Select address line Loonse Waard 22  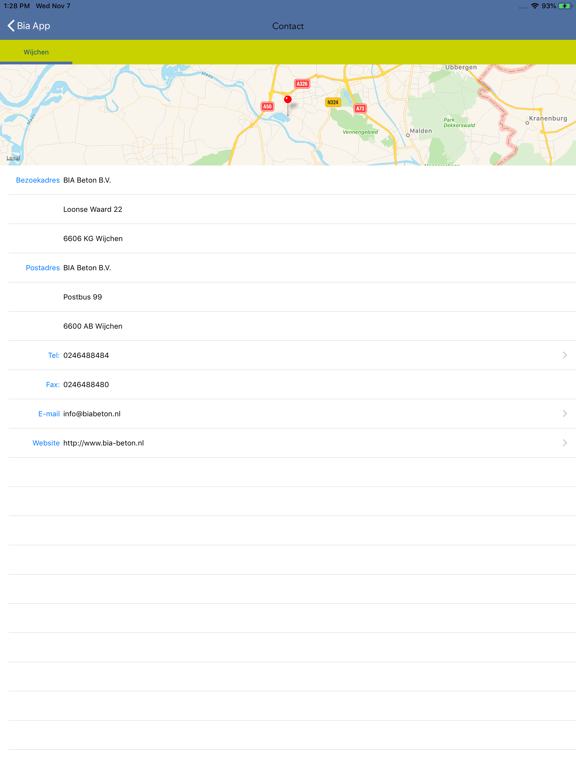point(93,209)
